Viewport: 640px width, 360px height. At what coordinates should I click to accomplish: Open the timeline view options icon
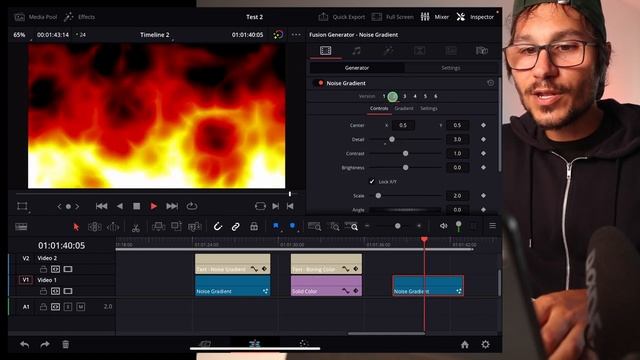21,227
